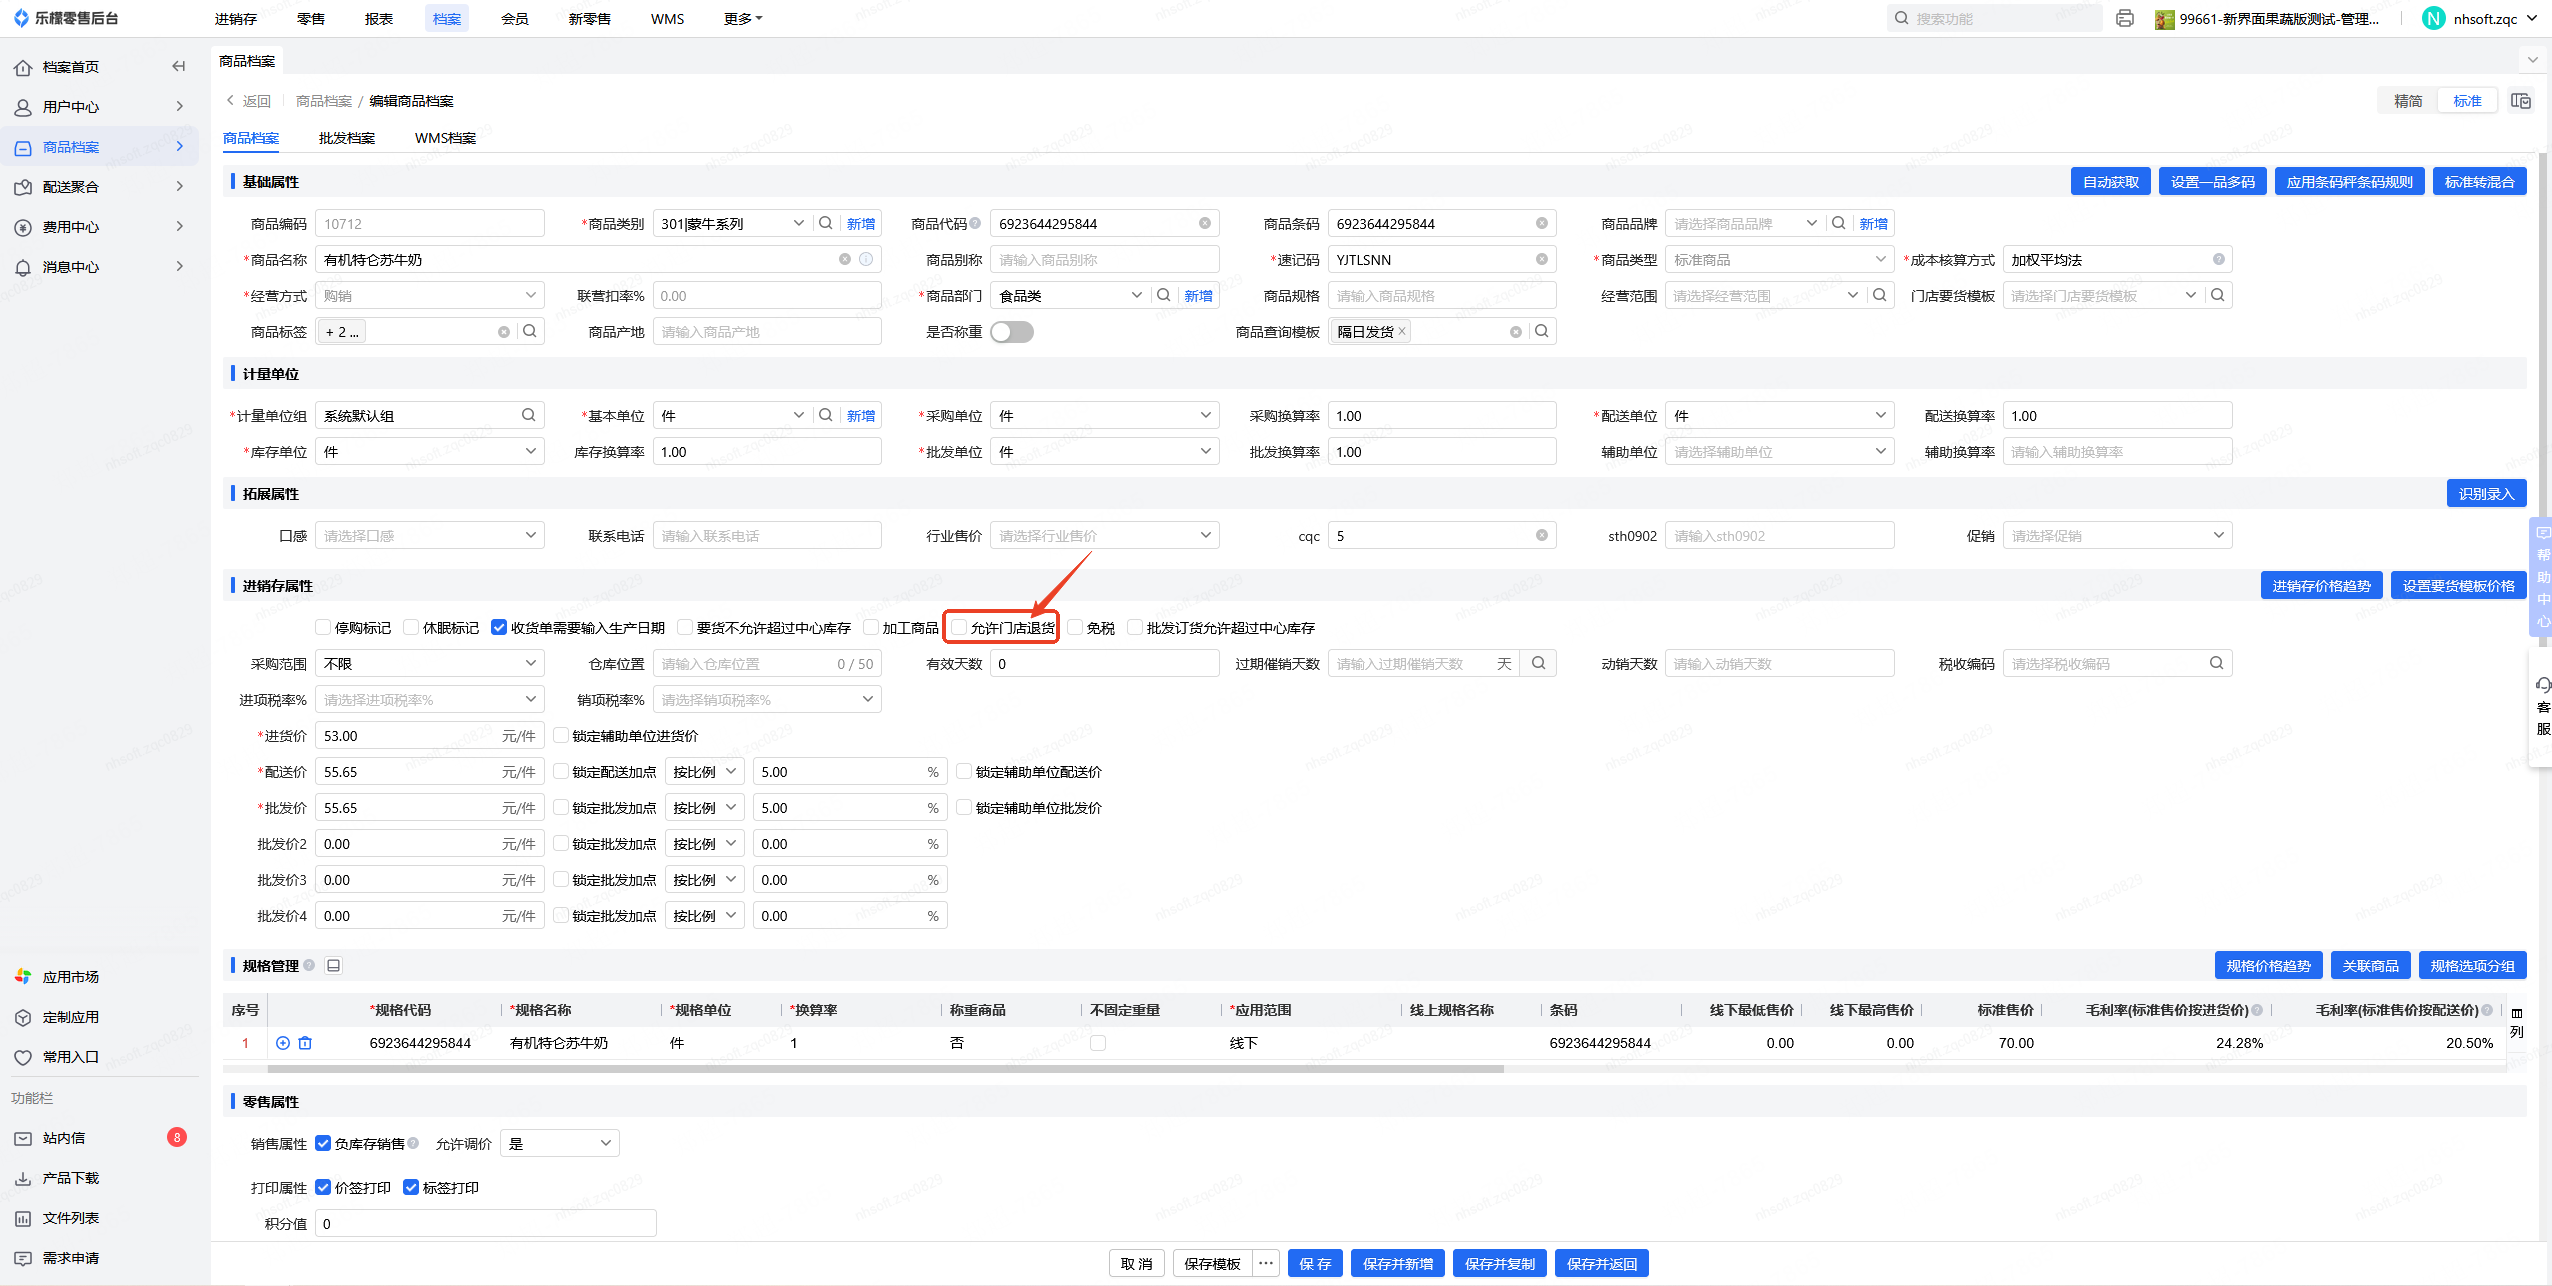Open search icon next to 商品类别 field
This screenshot has height=1286, width=2552.
(826, 223)
